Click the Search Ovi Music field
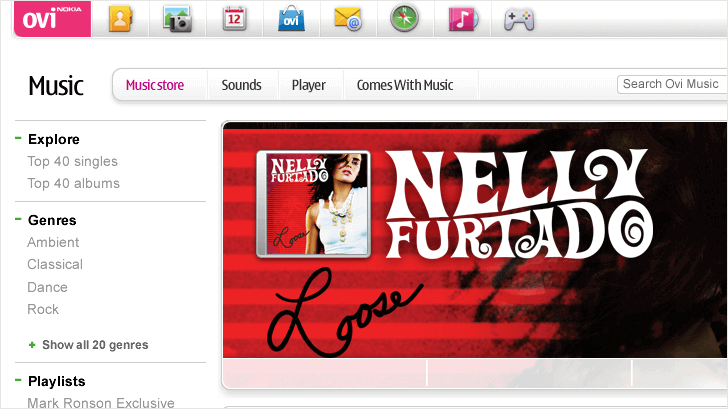 (671, 84)
